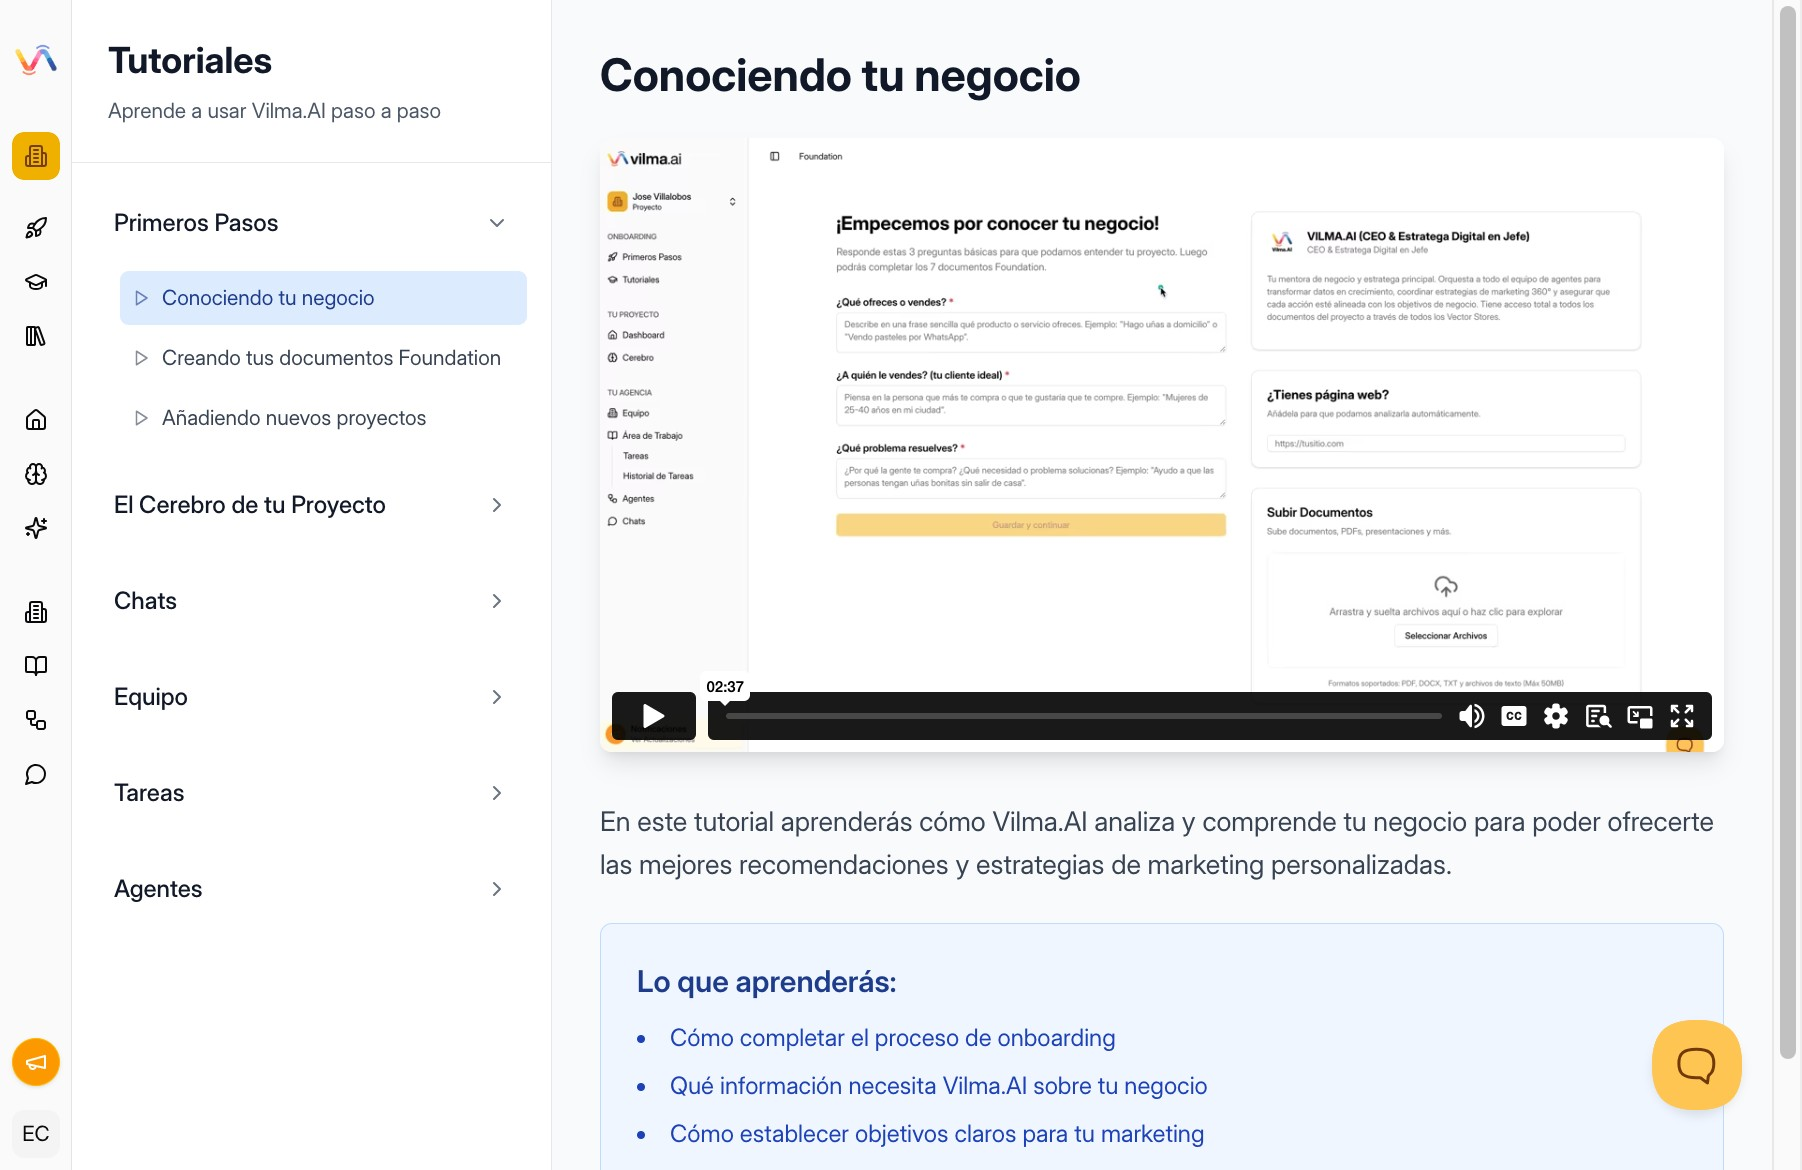Open the brain Cerebro icon
1802x1170 pixels.
pos(36,474)
